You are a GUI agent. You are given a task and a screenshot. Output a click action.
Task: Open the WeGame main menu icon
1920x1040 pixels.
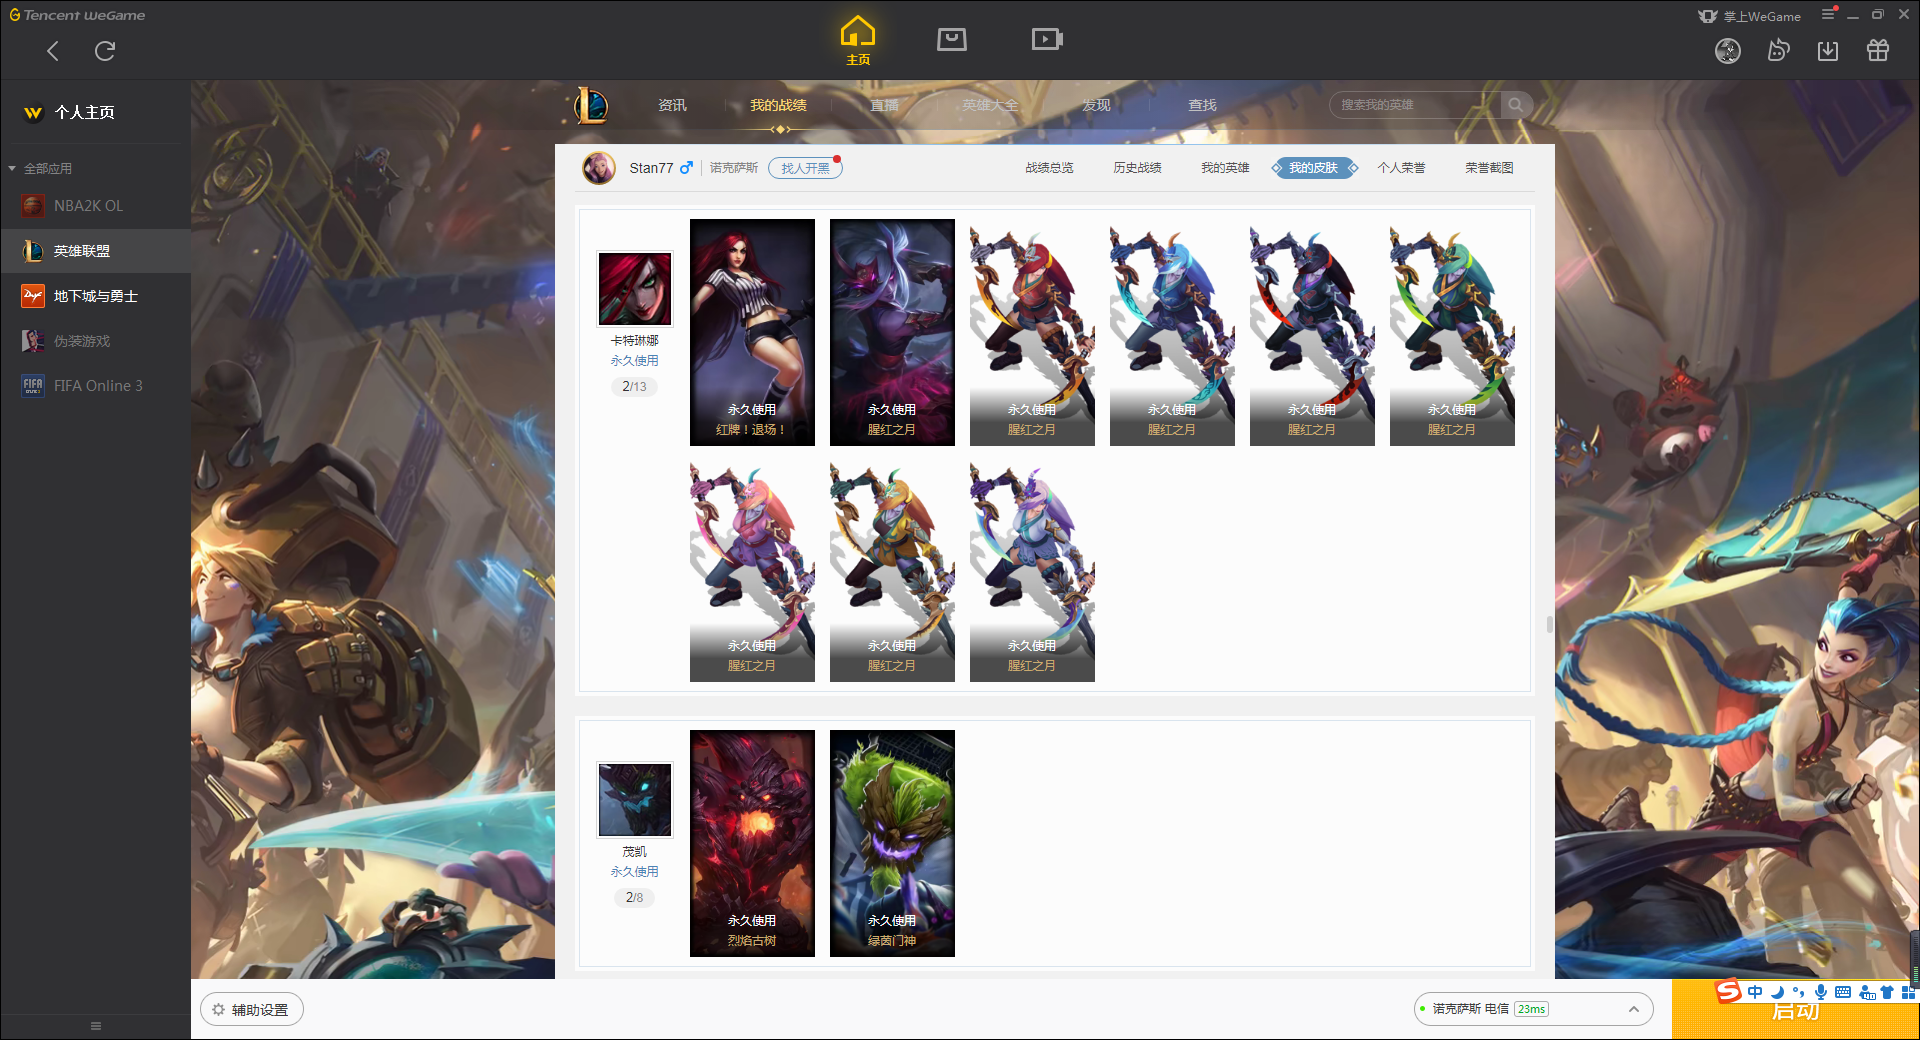click(1828, 14)
